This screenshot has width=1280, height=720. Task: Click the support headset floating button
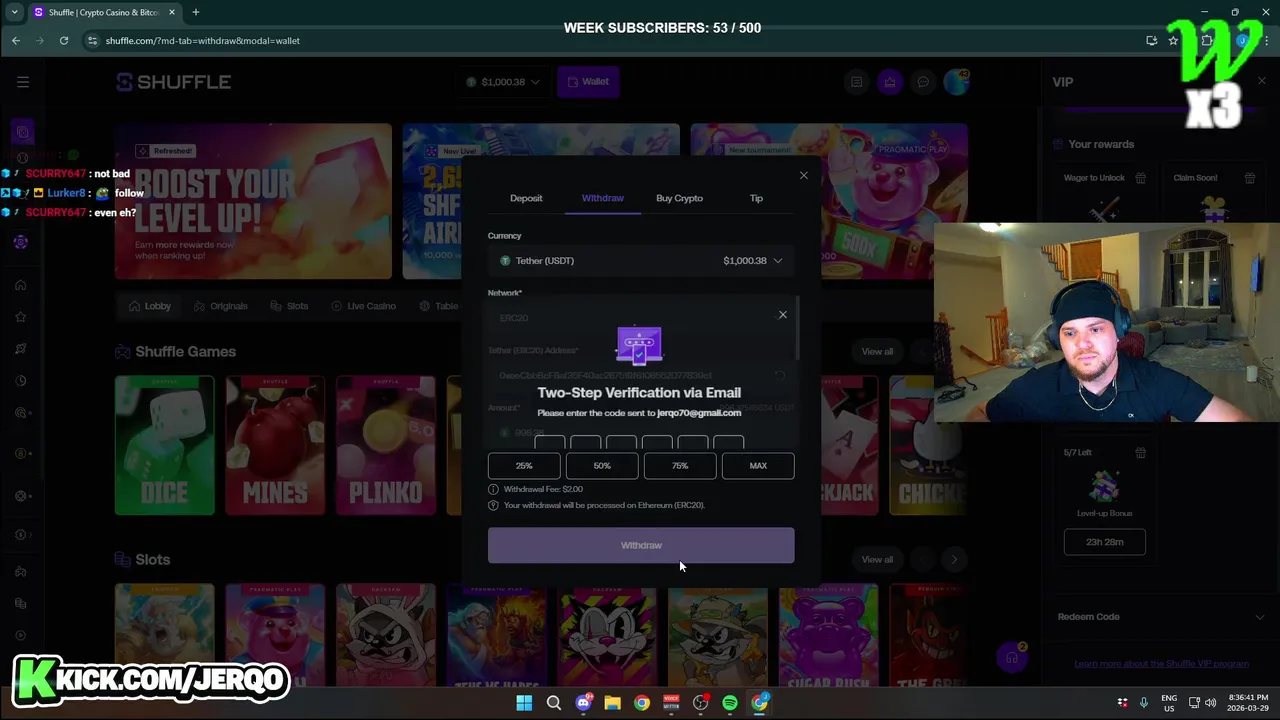click(x=1012, y=658)
